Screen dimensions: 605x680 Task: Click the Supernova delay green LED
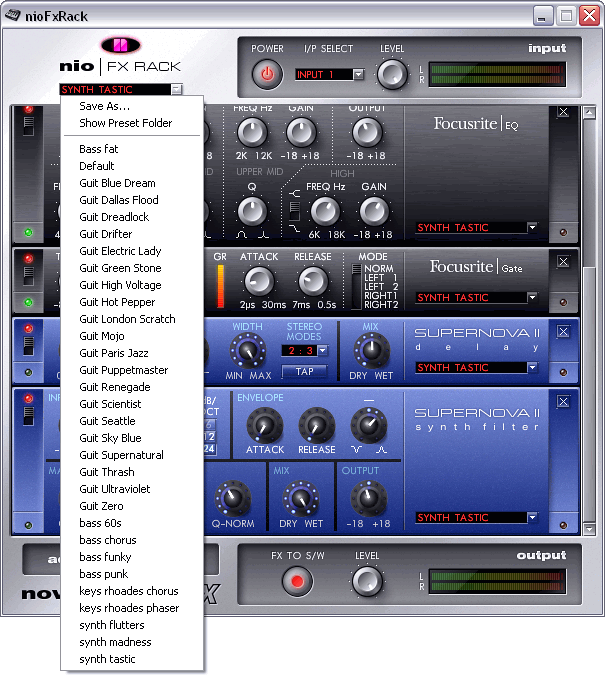(29, 372)
